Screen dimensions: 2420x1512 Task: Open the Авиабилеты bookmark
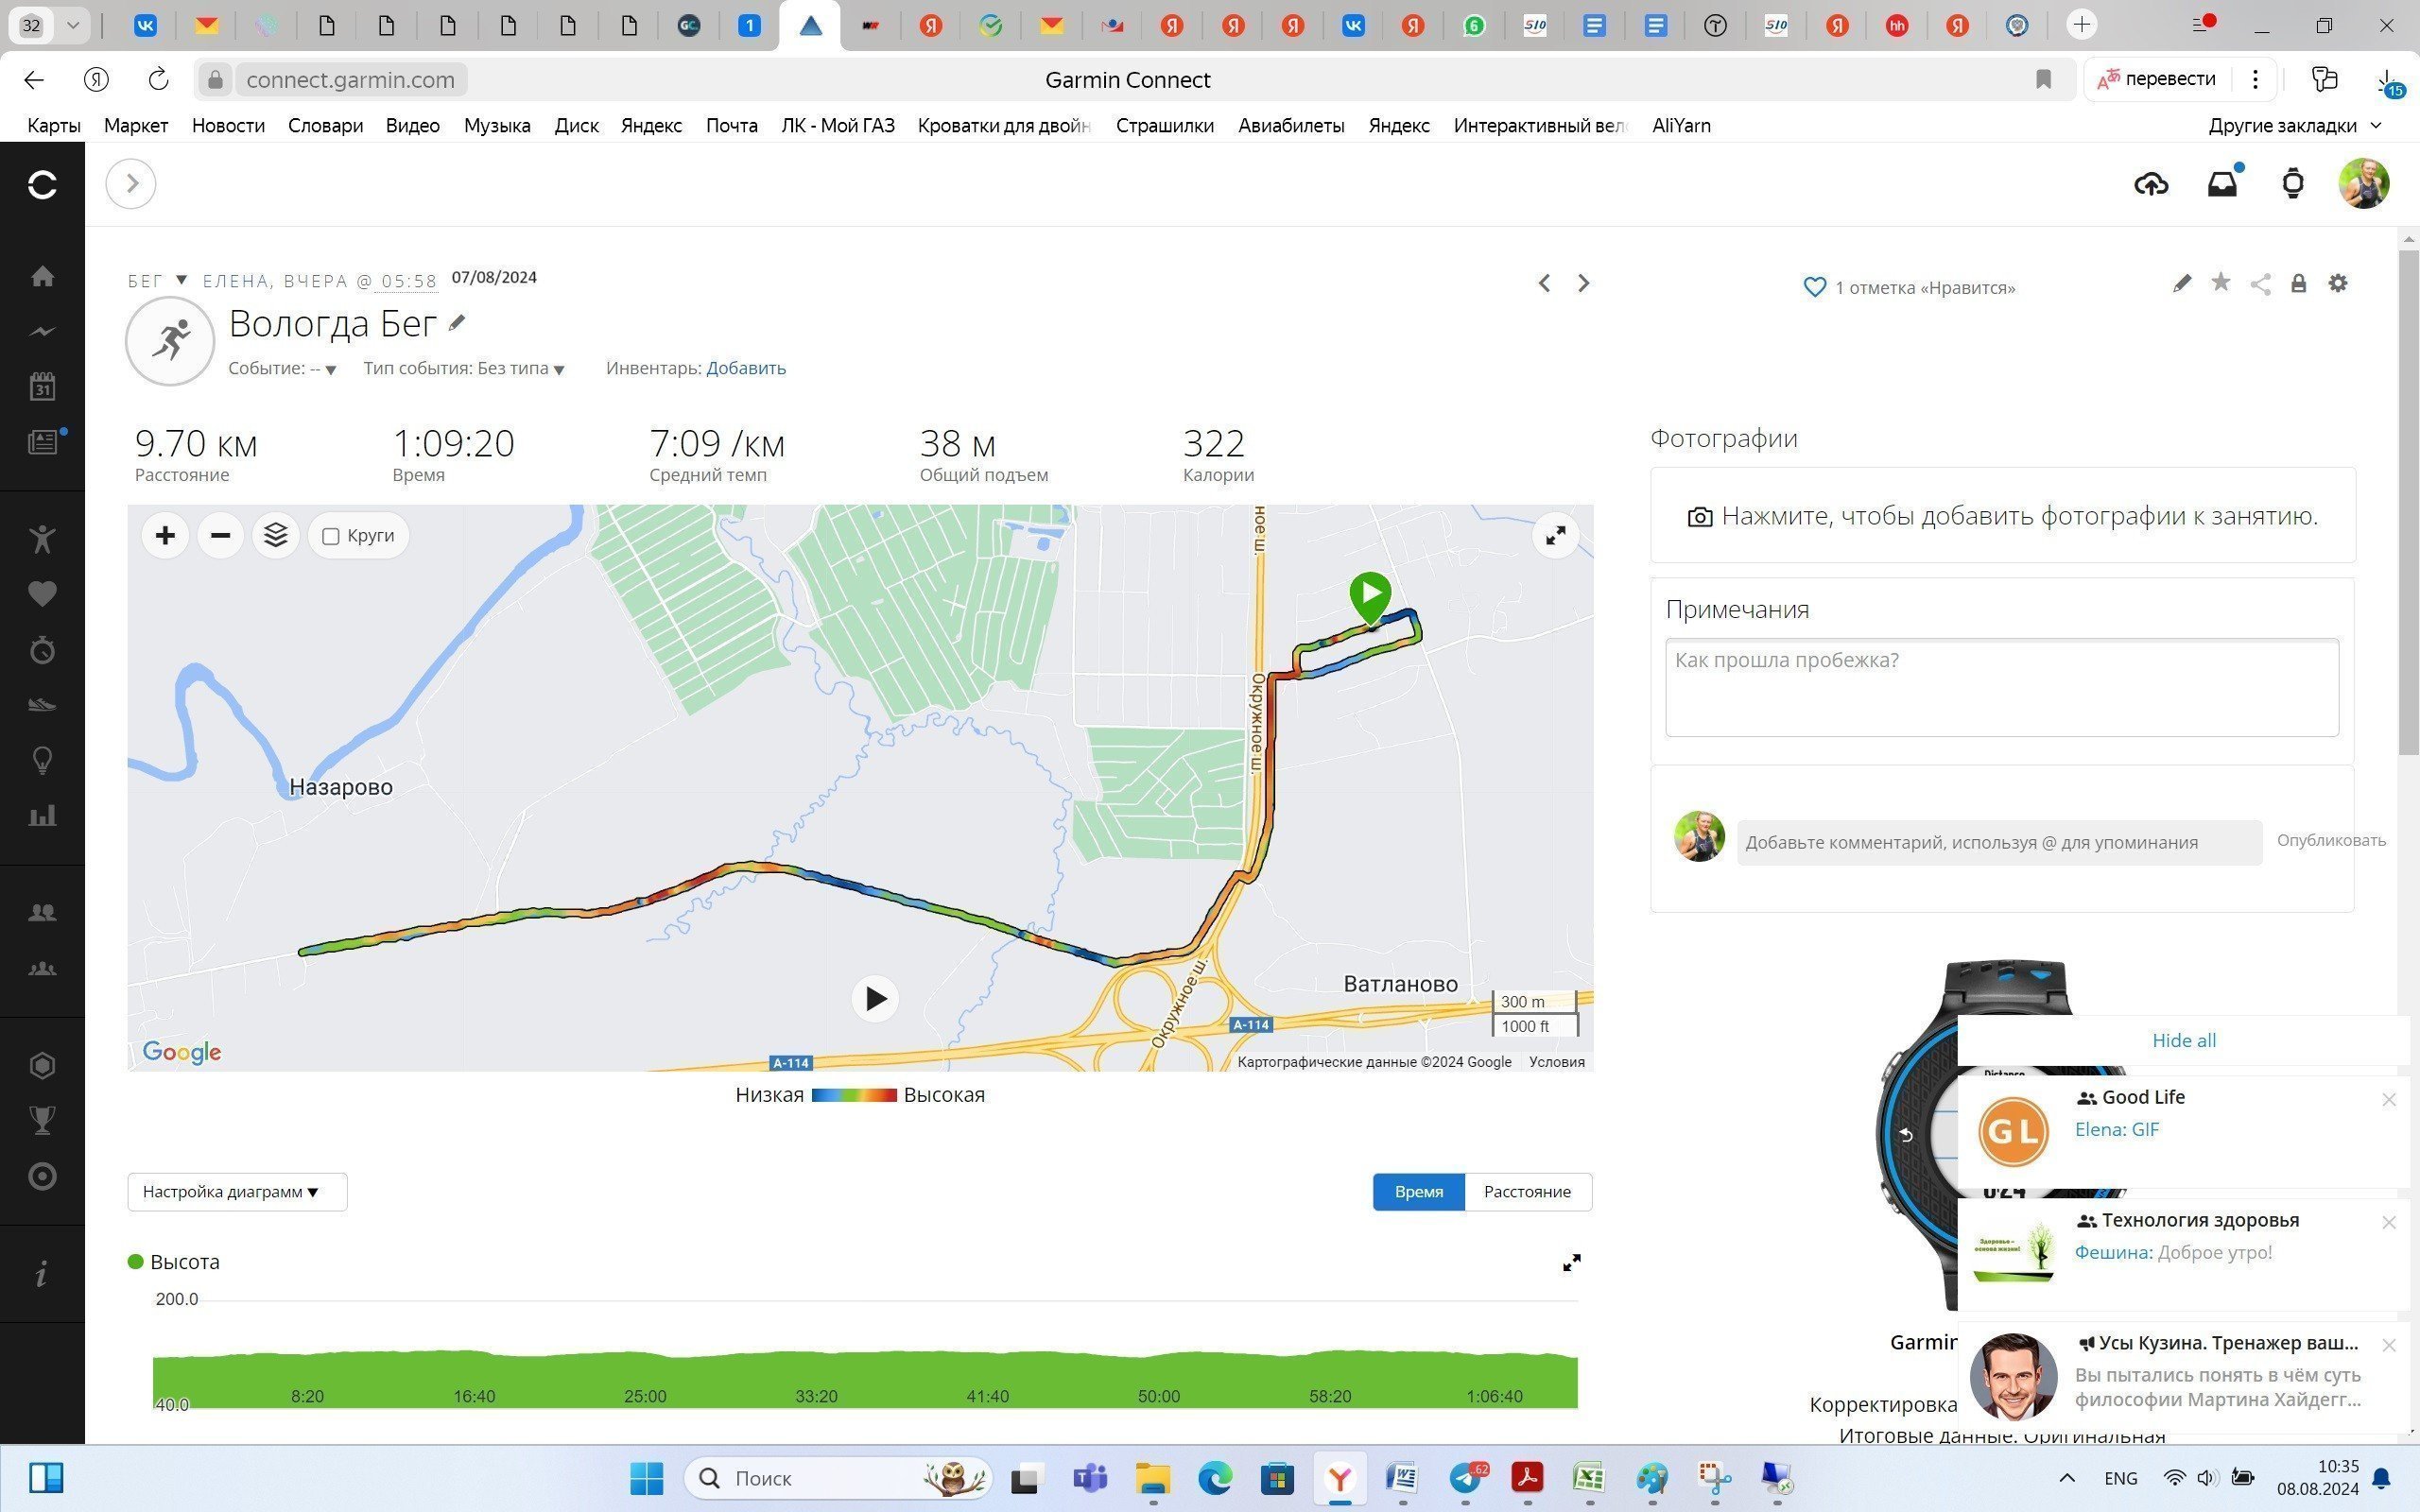[1291, 126]
